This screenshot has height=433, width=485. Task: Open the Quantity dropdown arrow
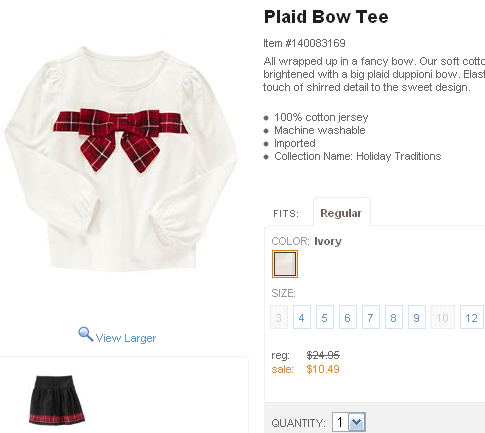(x=357, y=422)
